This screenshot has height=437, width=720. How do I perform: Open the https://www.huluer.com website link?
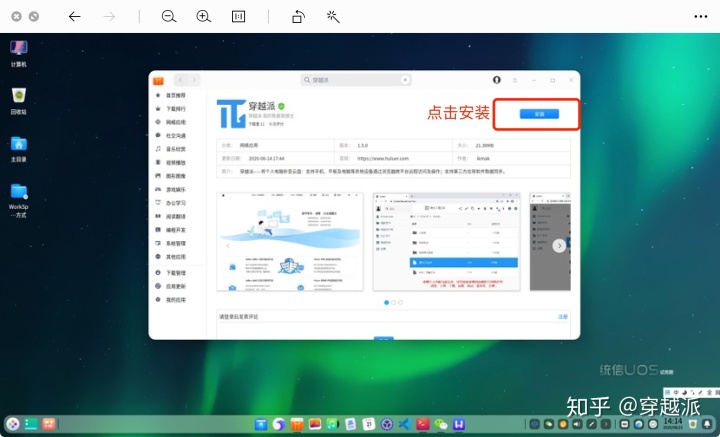coord(382,158)
